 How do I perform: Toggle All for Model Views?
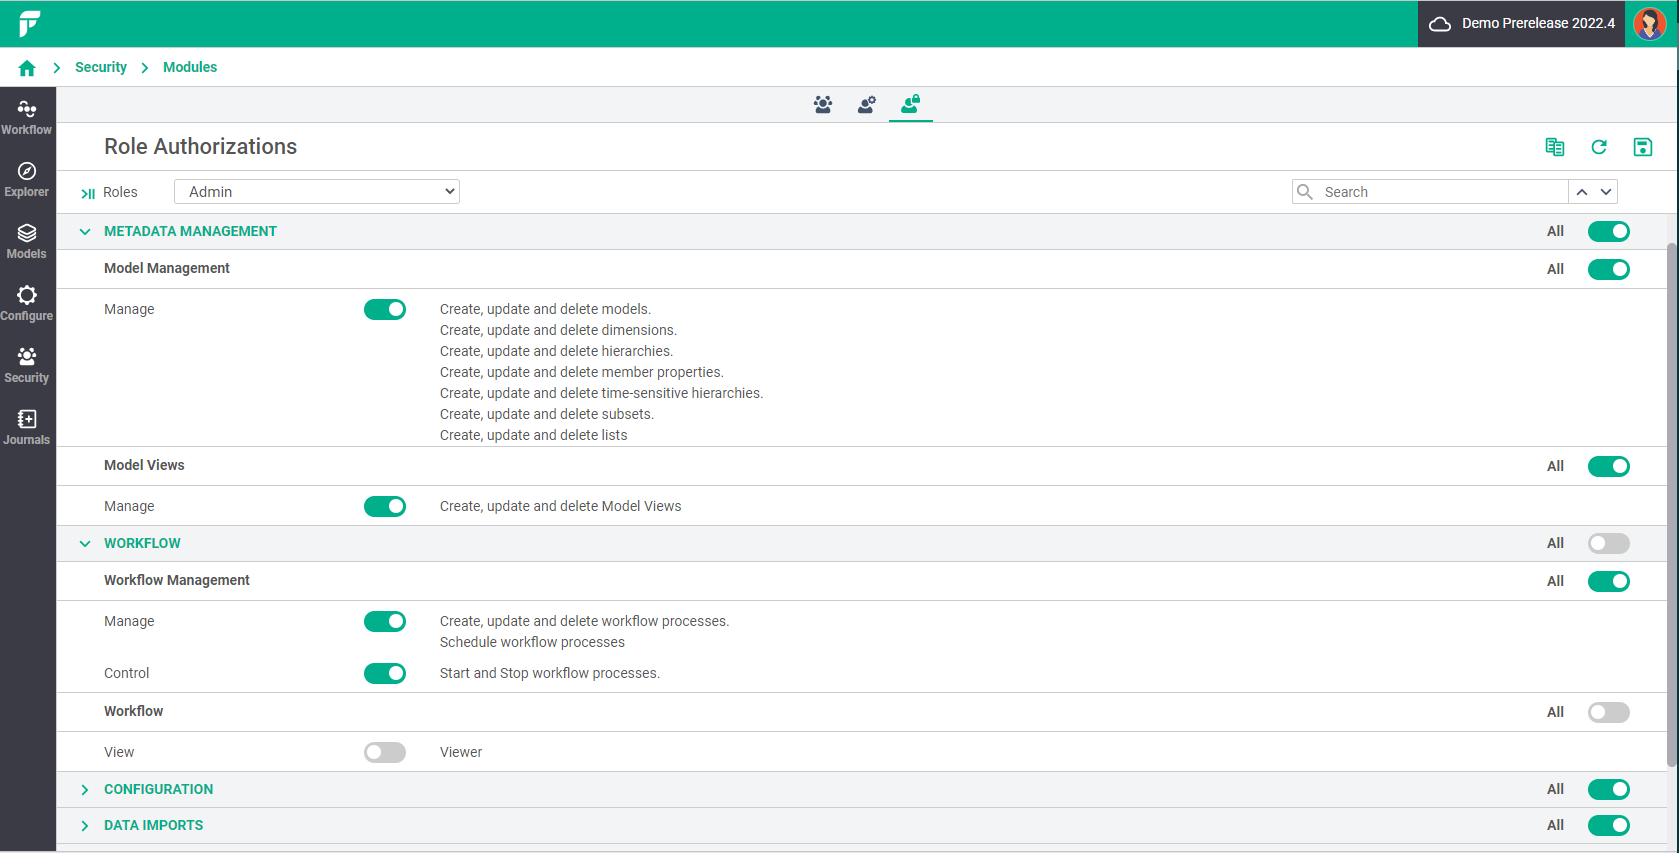pyautogui.click(x=1609, y=467)
